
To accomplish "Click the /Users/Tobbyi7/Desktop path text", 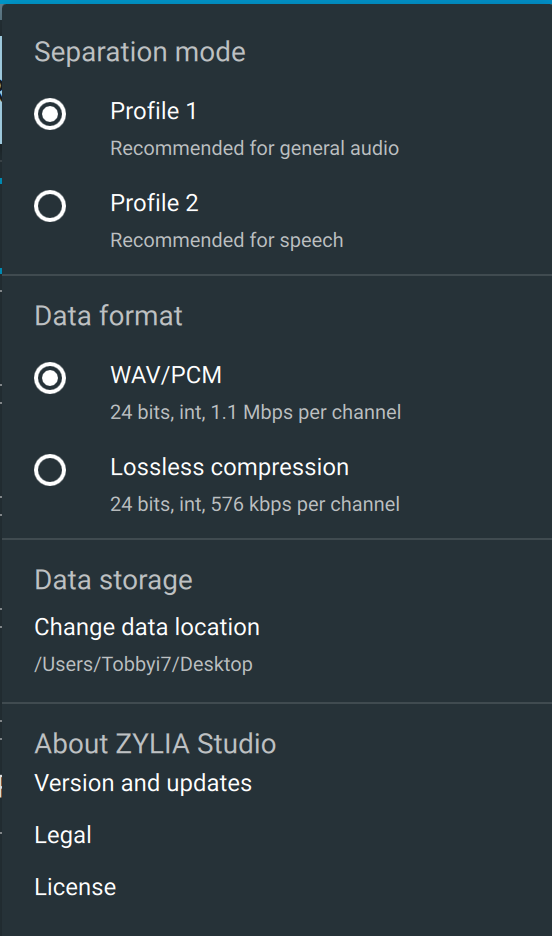I will click(143, 664).
